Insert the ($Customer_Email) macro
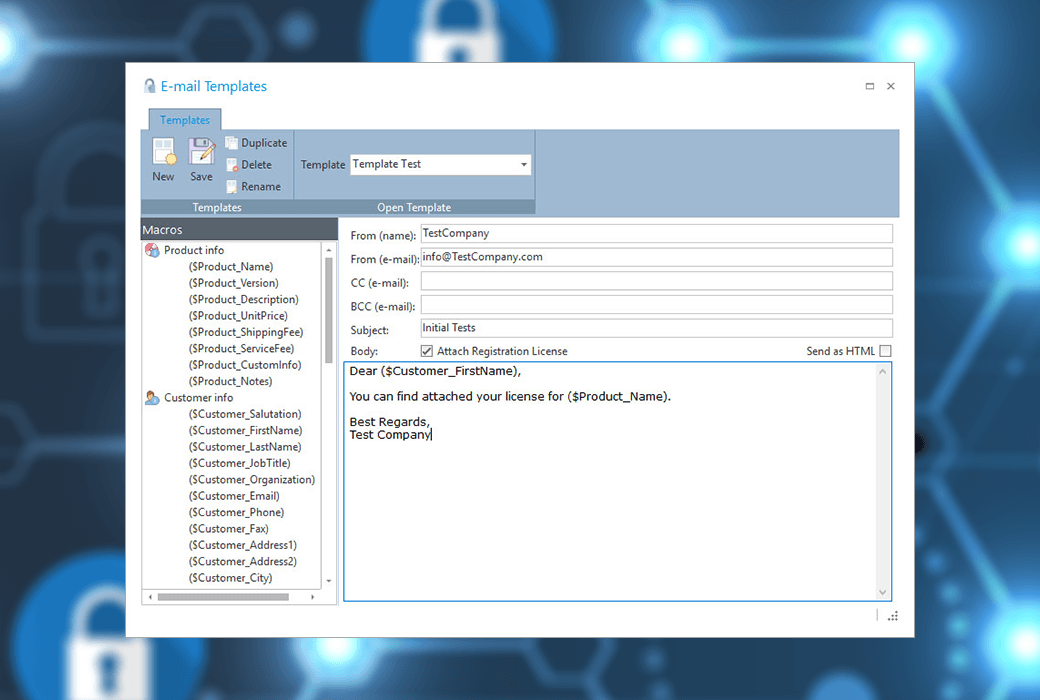1040x700 pixels. click(234, 496)
